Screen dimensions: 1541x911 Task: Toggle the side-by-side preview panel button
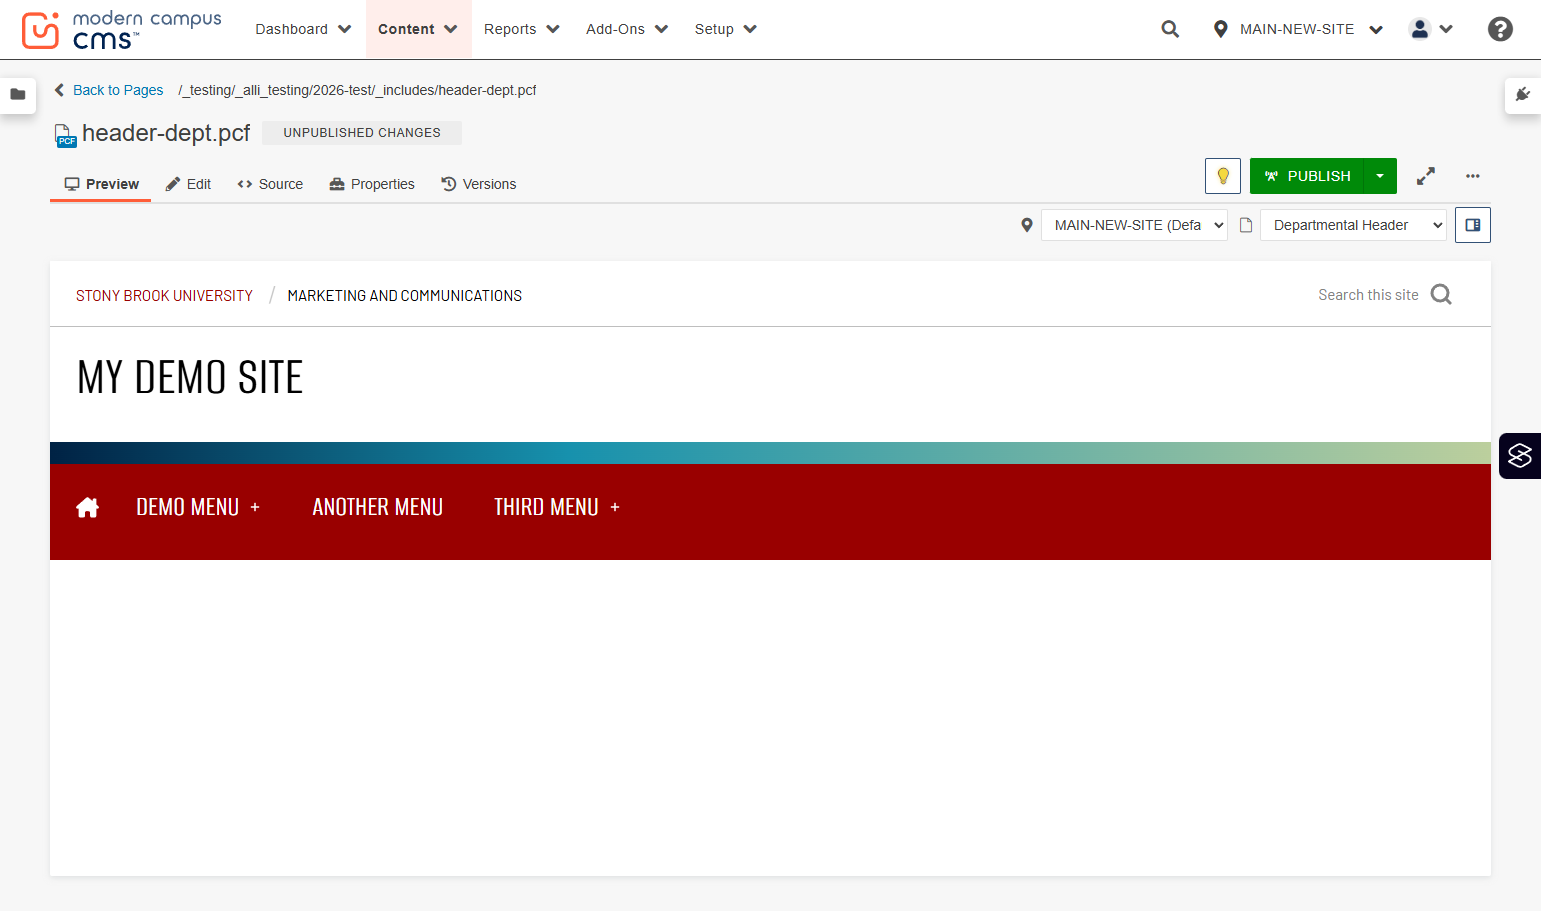1473,225
